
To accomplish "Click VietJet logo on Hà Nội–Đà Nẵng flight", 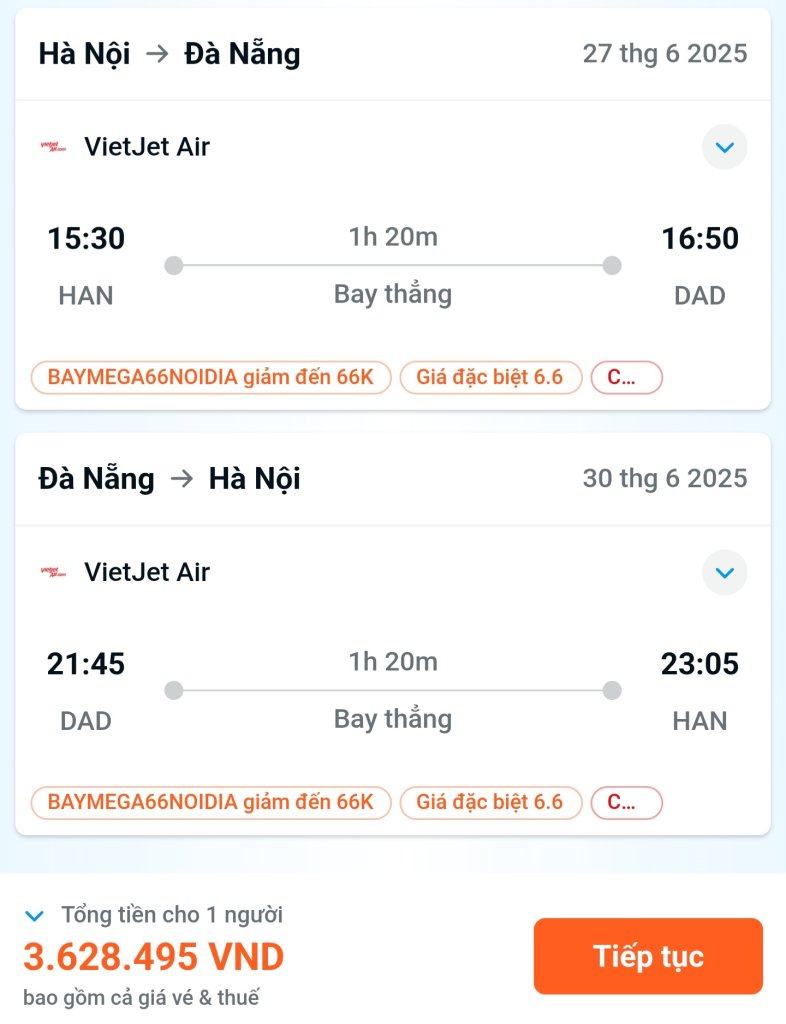I will 53,147.
